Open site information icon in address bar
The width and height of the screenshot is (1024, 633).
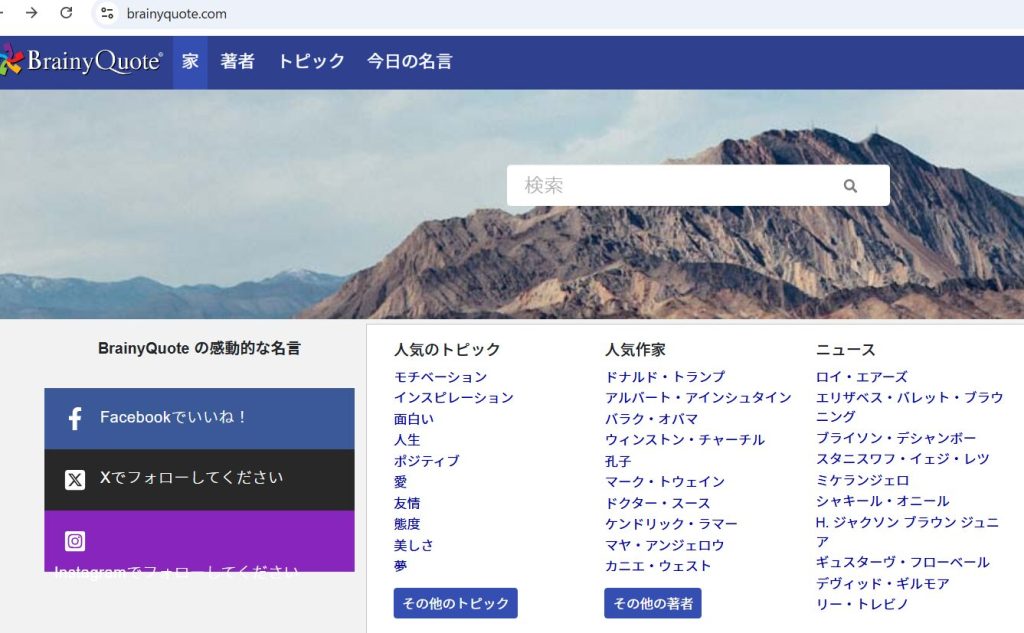107,14
